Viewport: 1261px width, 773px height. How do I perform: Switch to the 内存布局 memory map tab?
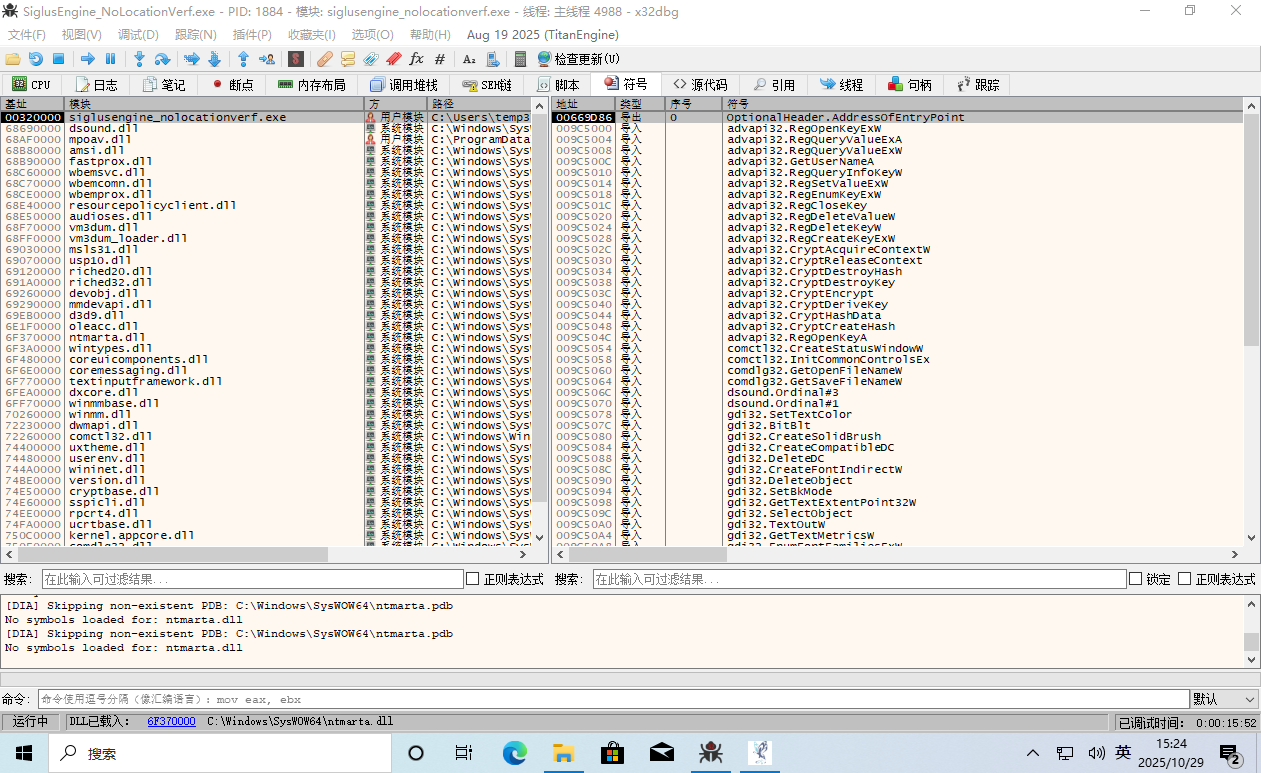coord(311,85)
